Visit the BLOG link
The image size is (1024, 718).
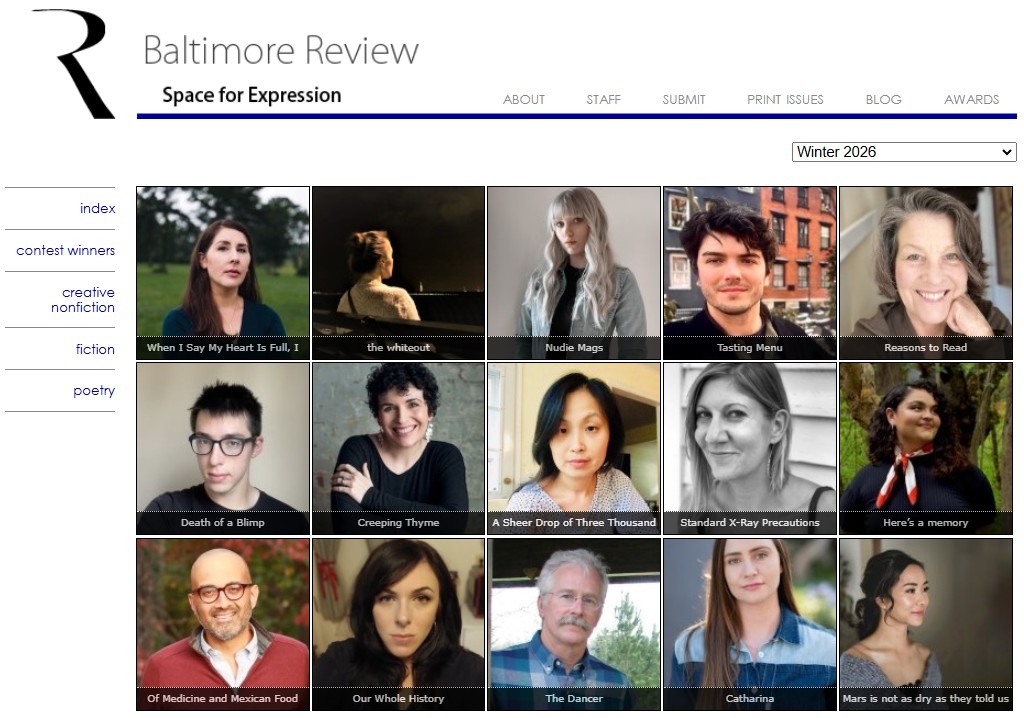coord(883,100)
